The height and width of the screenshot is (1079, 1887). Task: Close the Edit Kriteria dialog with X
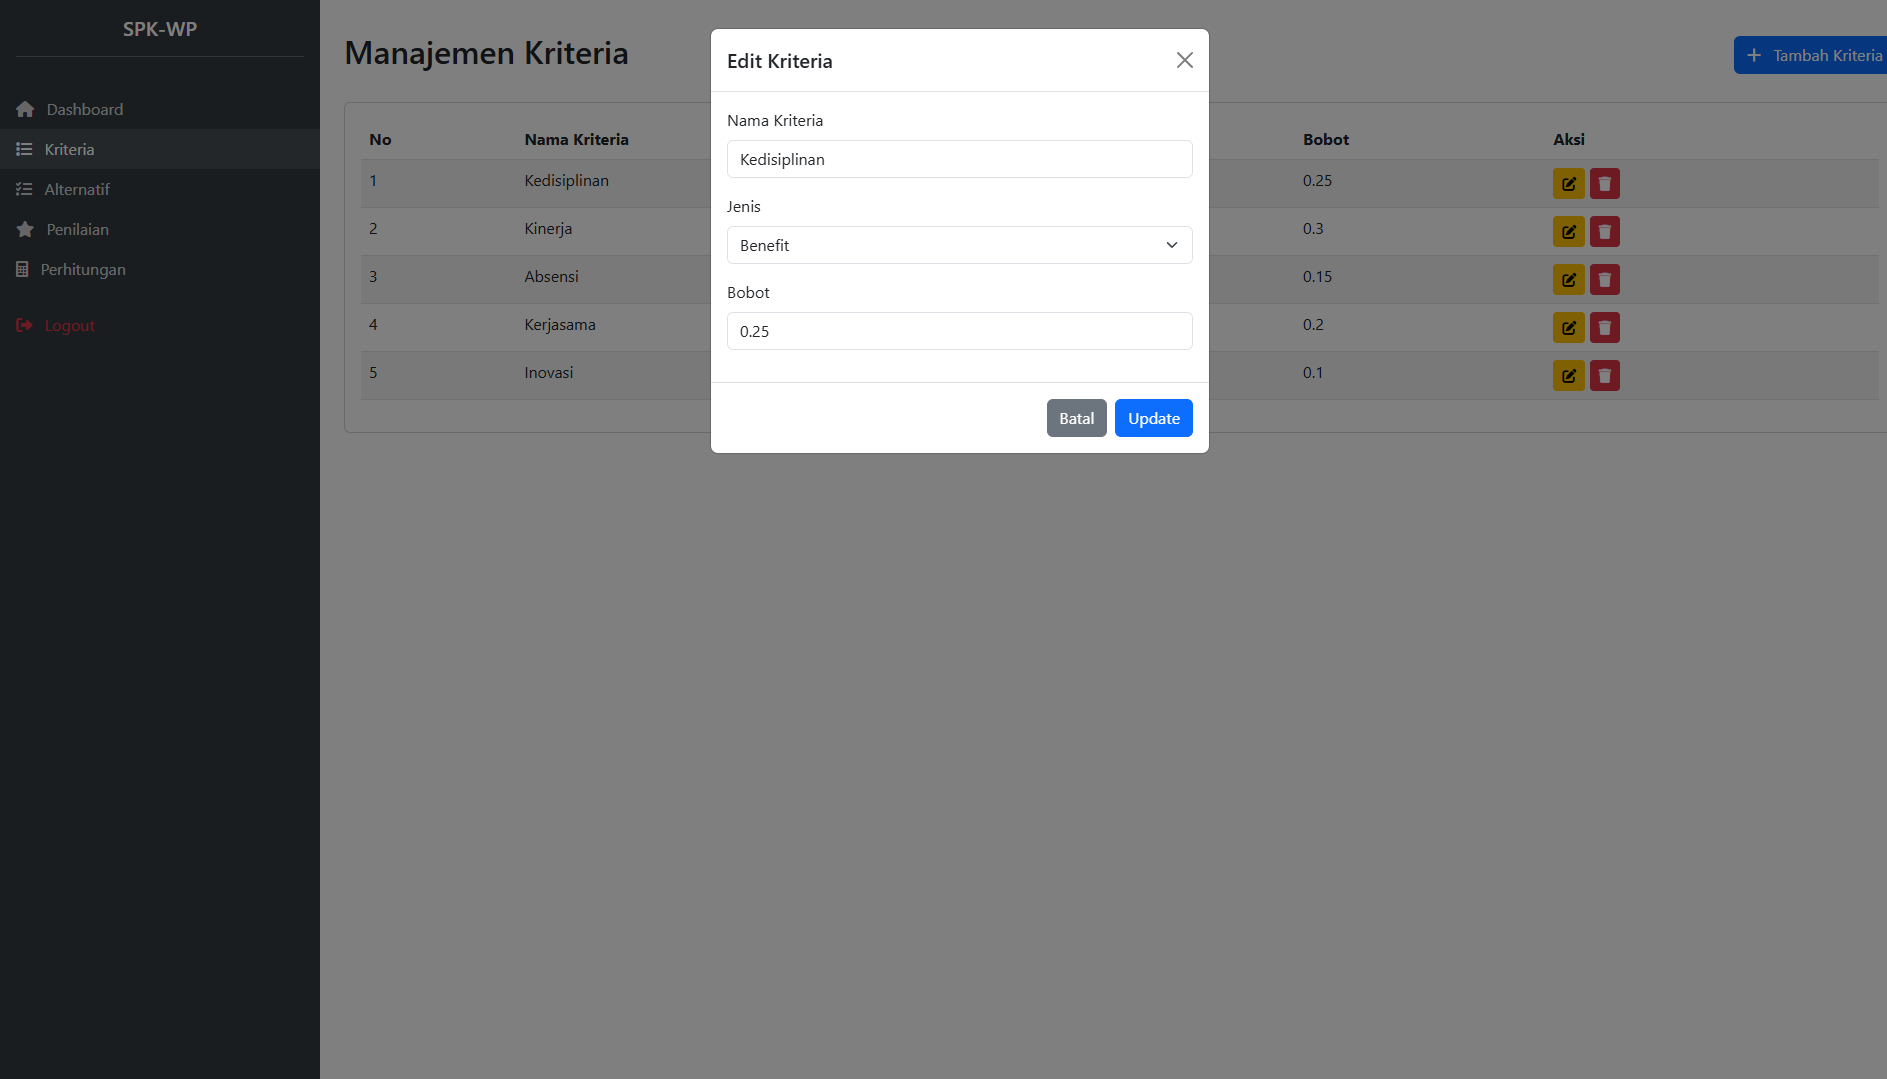click(x=1184, y=60)
